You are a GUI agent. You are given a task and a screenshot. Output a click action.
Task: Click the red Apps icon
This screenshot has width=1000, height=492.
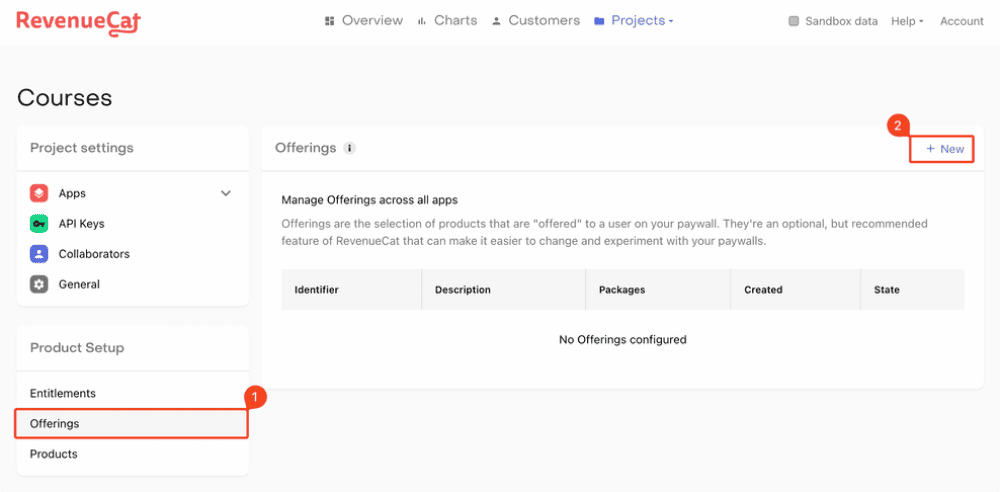tap(39, 193)
